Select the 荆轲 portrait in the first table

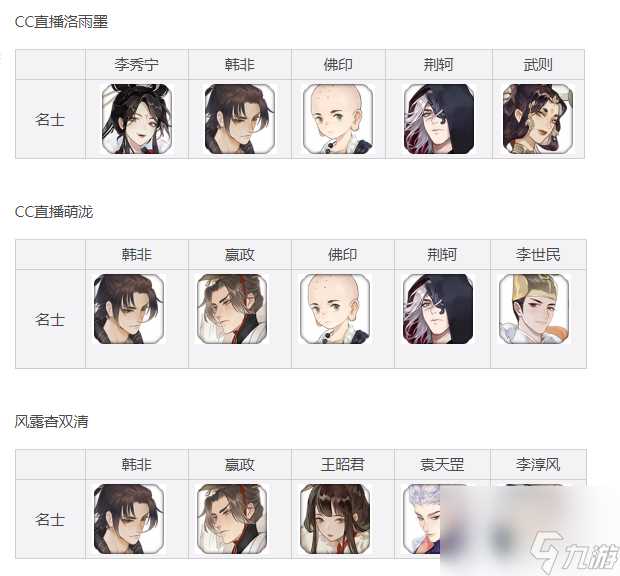(x=439, y=119)
